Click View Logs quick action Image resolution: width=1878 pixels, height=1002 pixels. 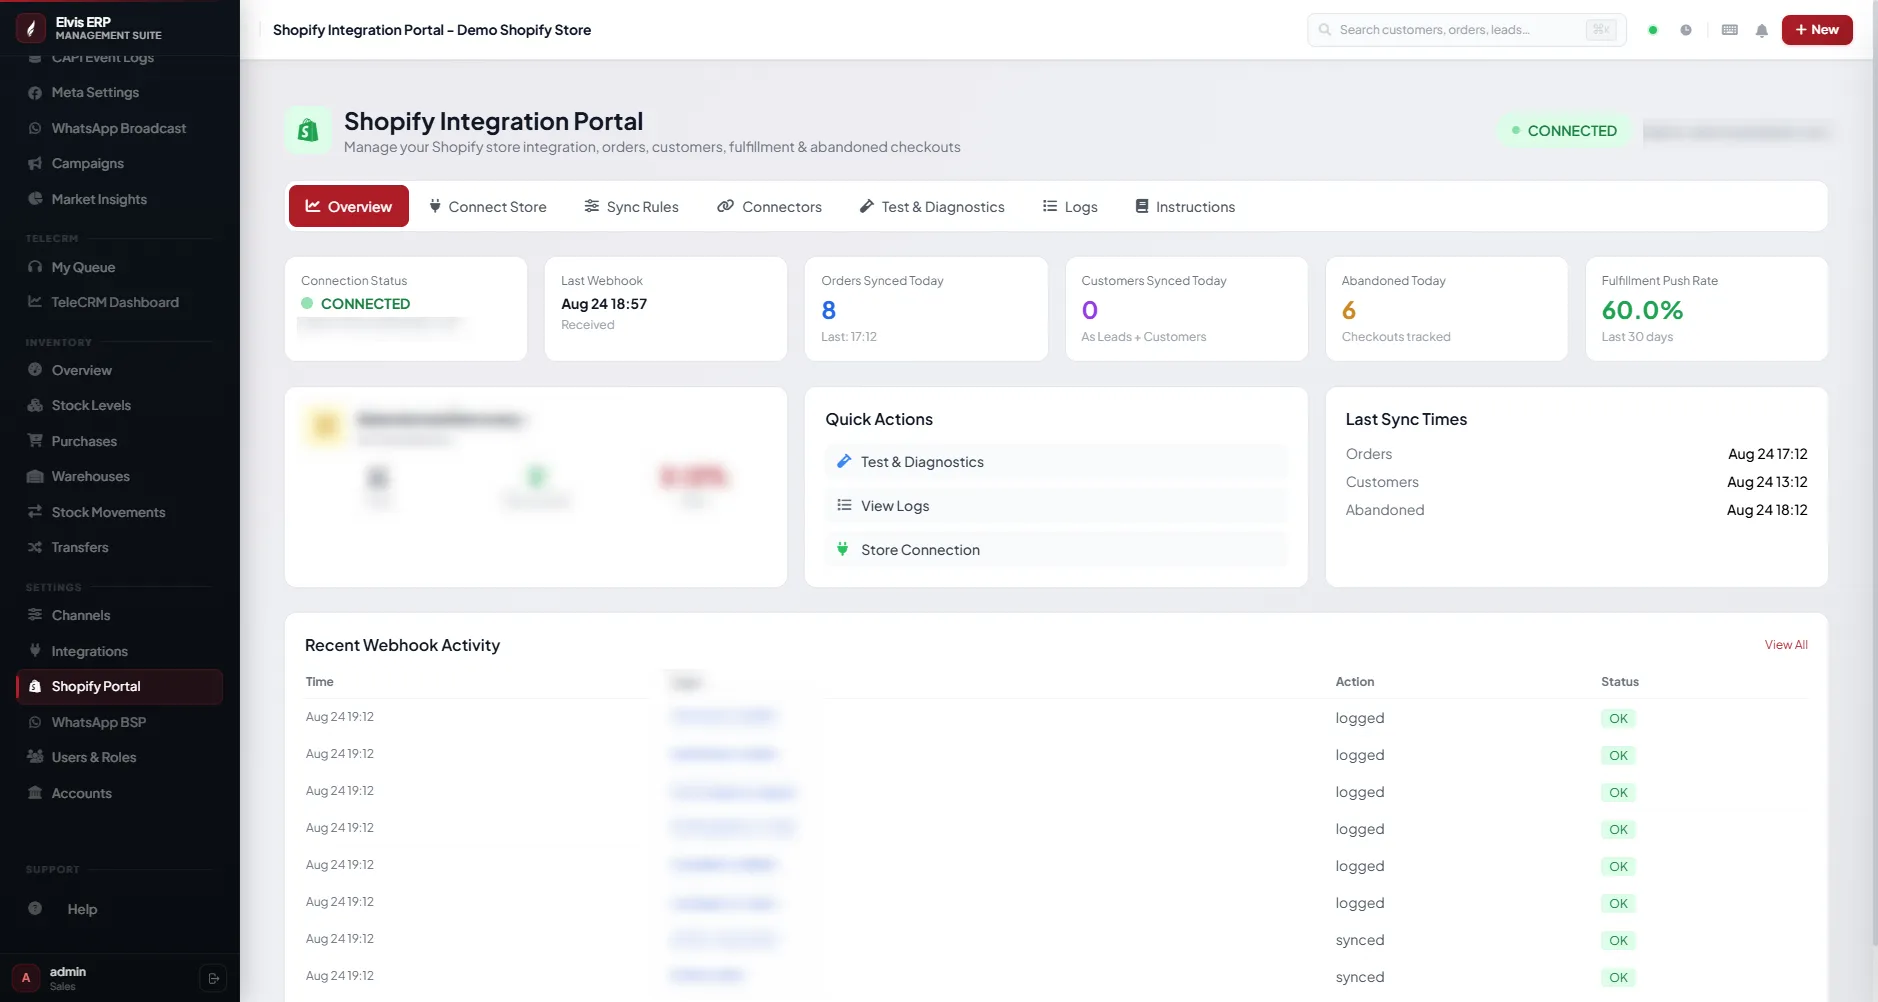pos(1056,506)
